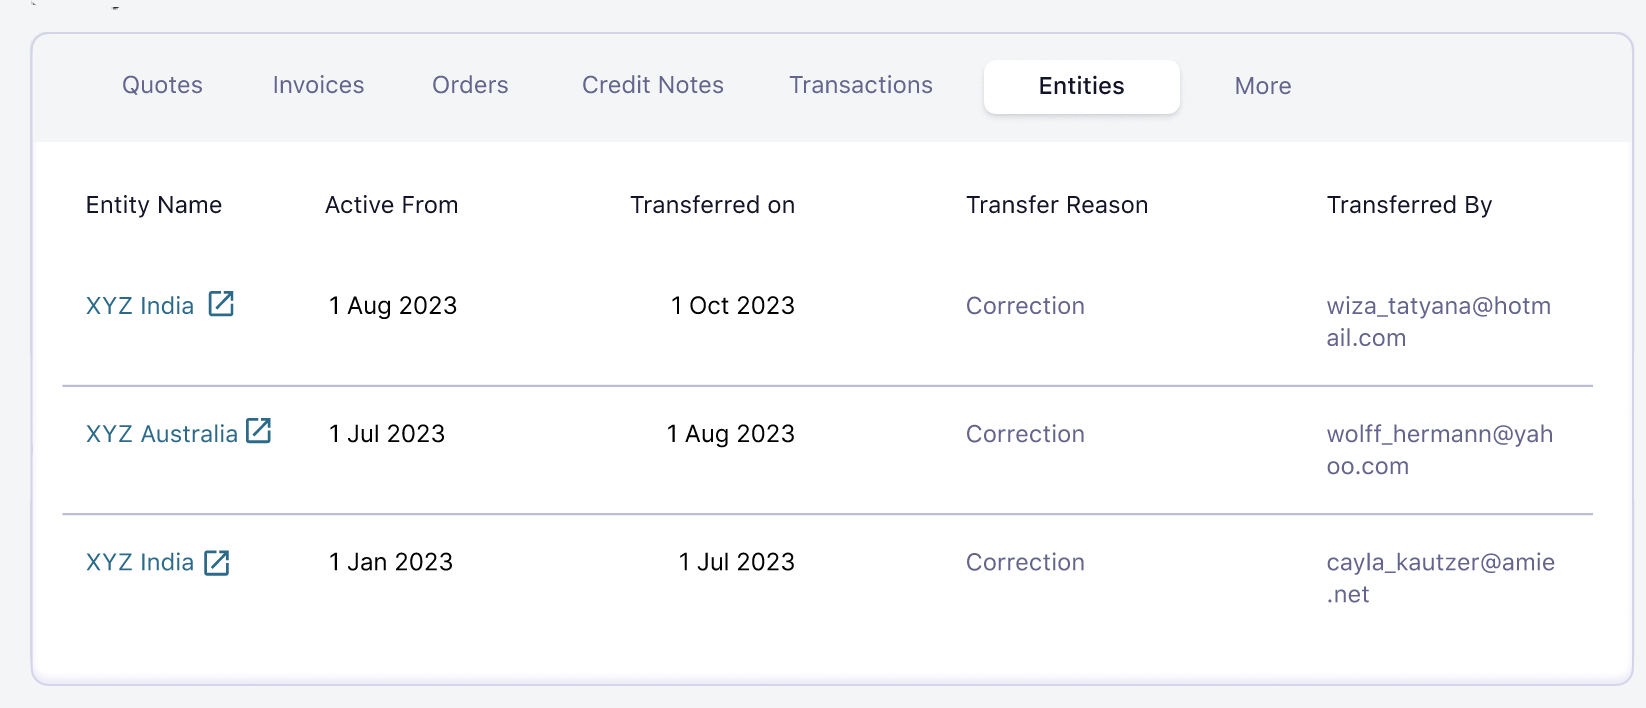Open XYZ Australia entity link

161,434
